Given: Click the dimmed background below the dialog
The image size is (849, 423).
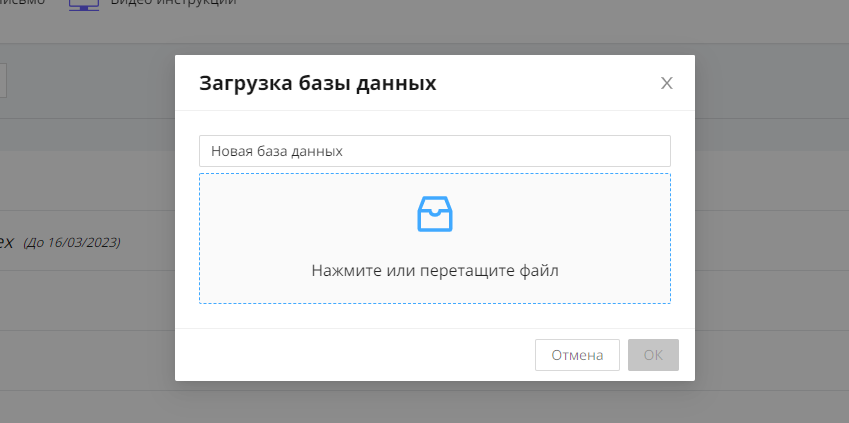Looking at the screenshot, I should click(x=434, y=402).
